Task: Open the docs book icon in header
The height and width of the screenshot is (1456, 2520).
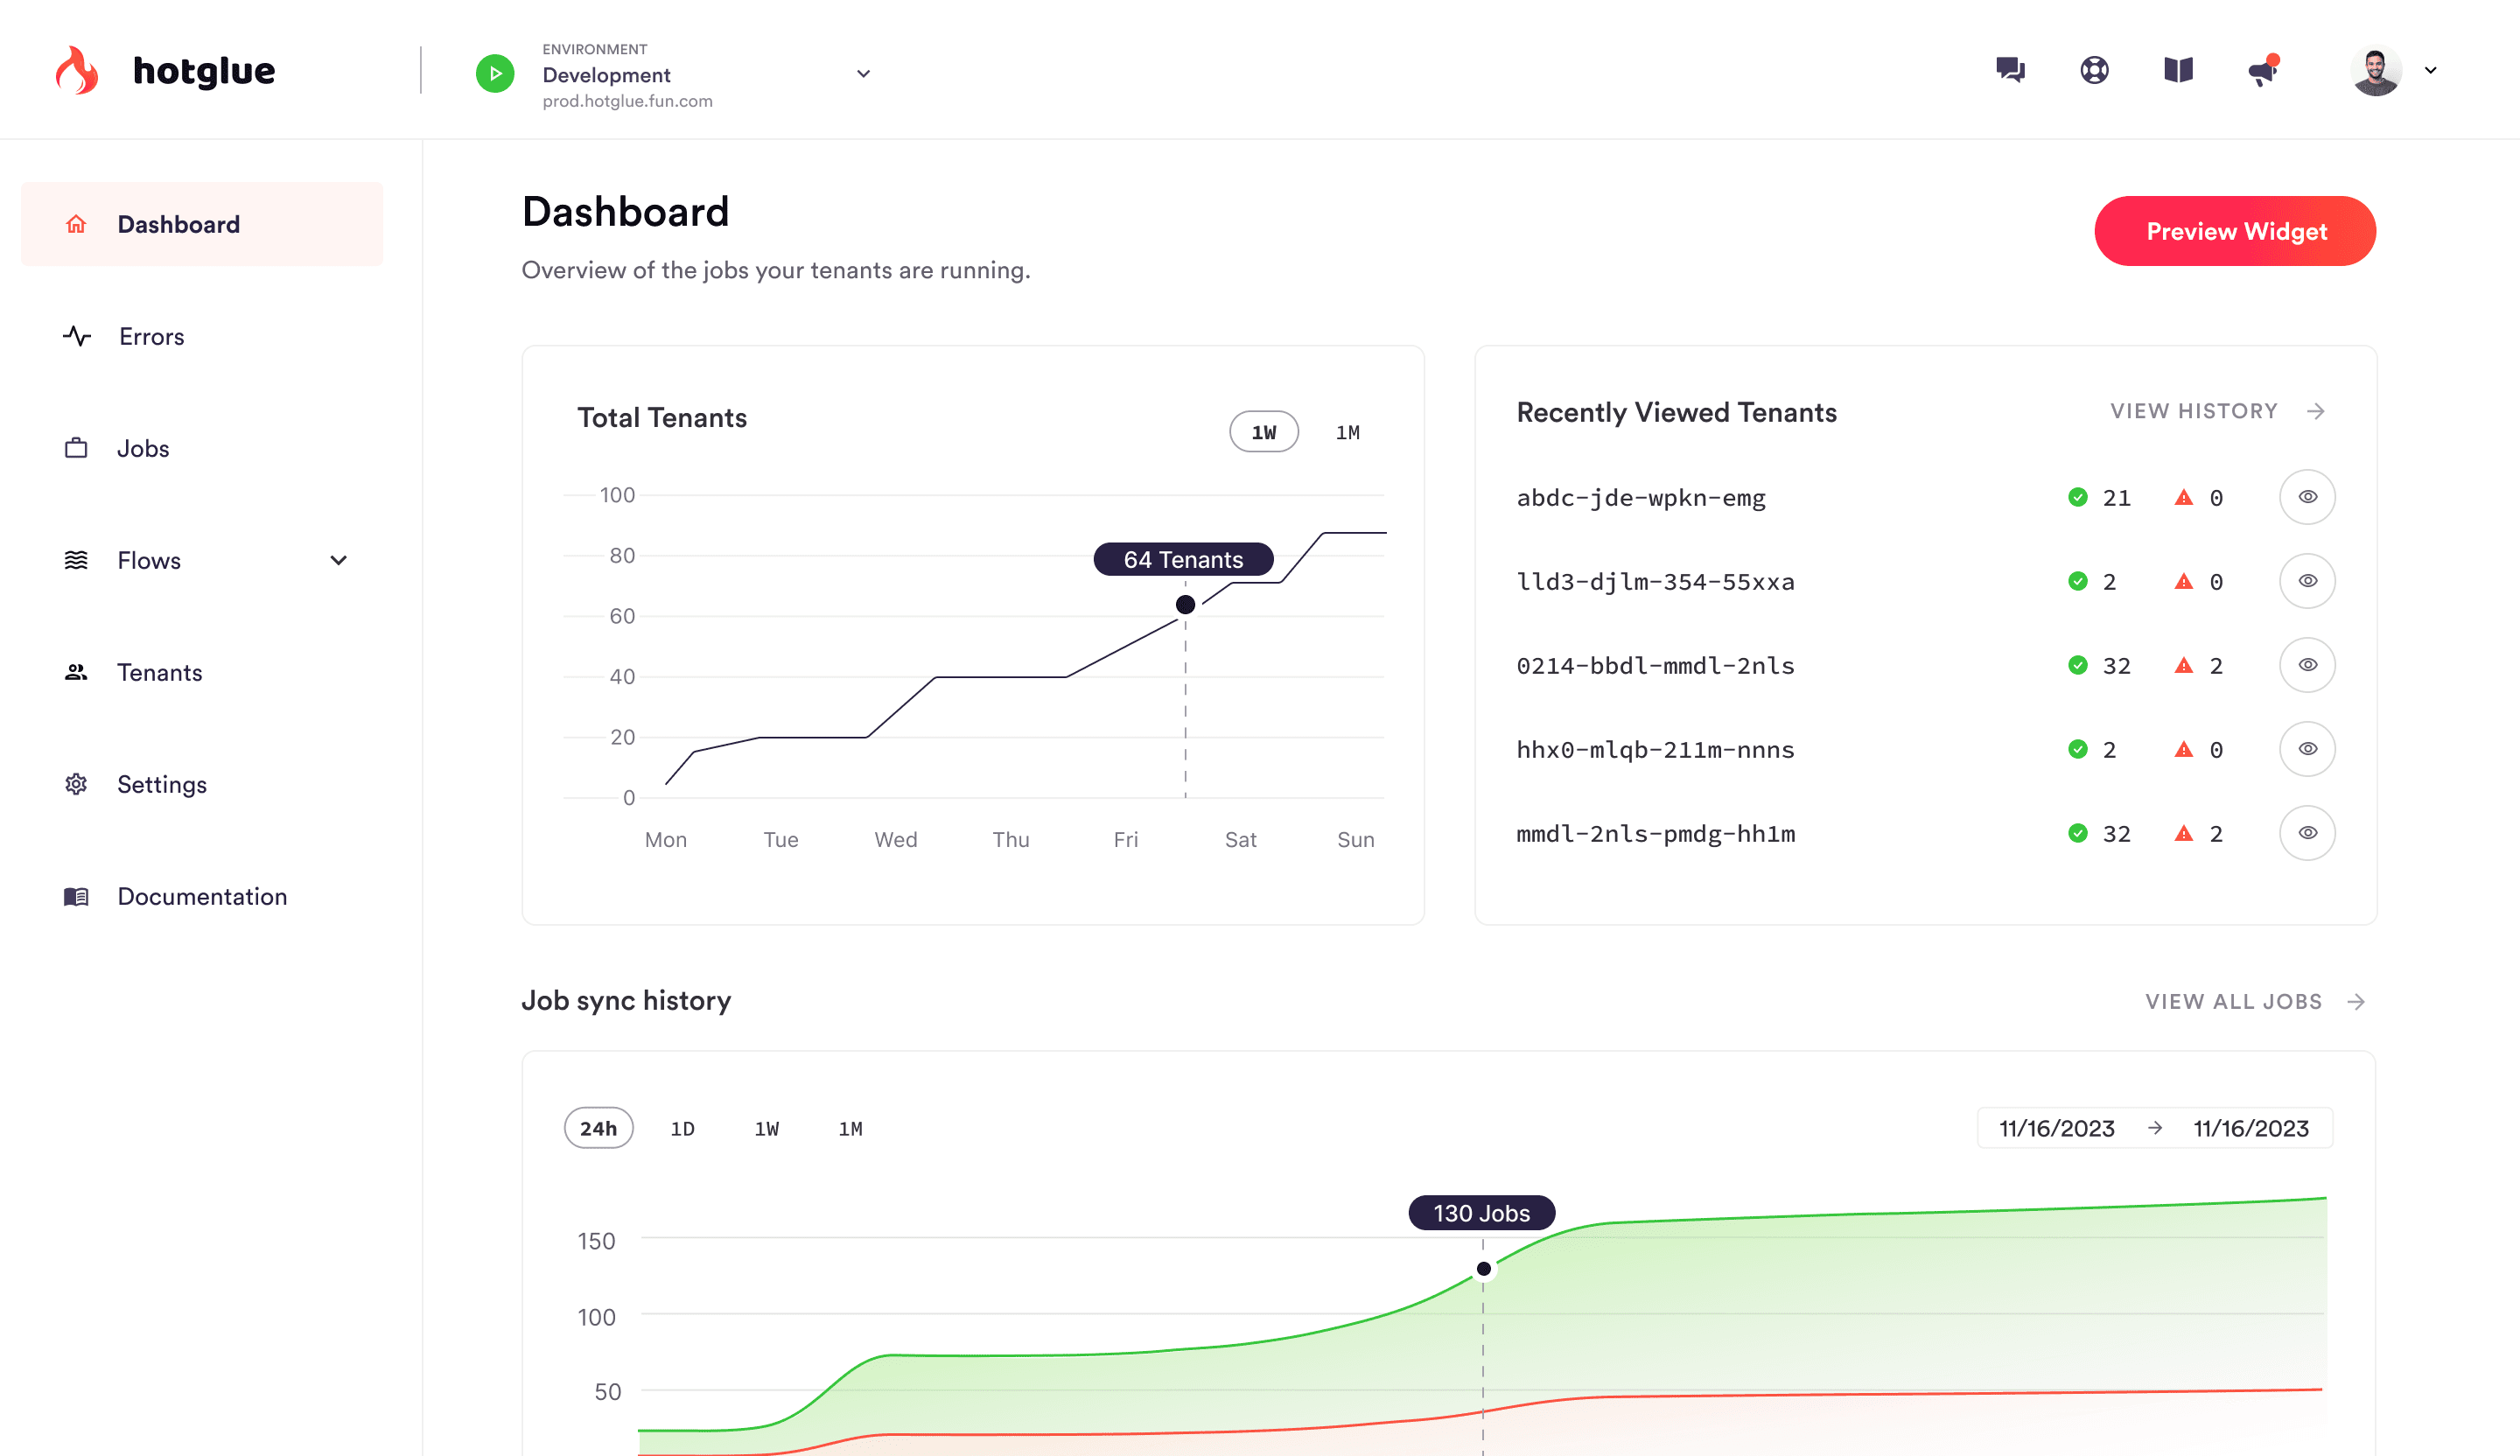Action: (x=2178, y=70)
